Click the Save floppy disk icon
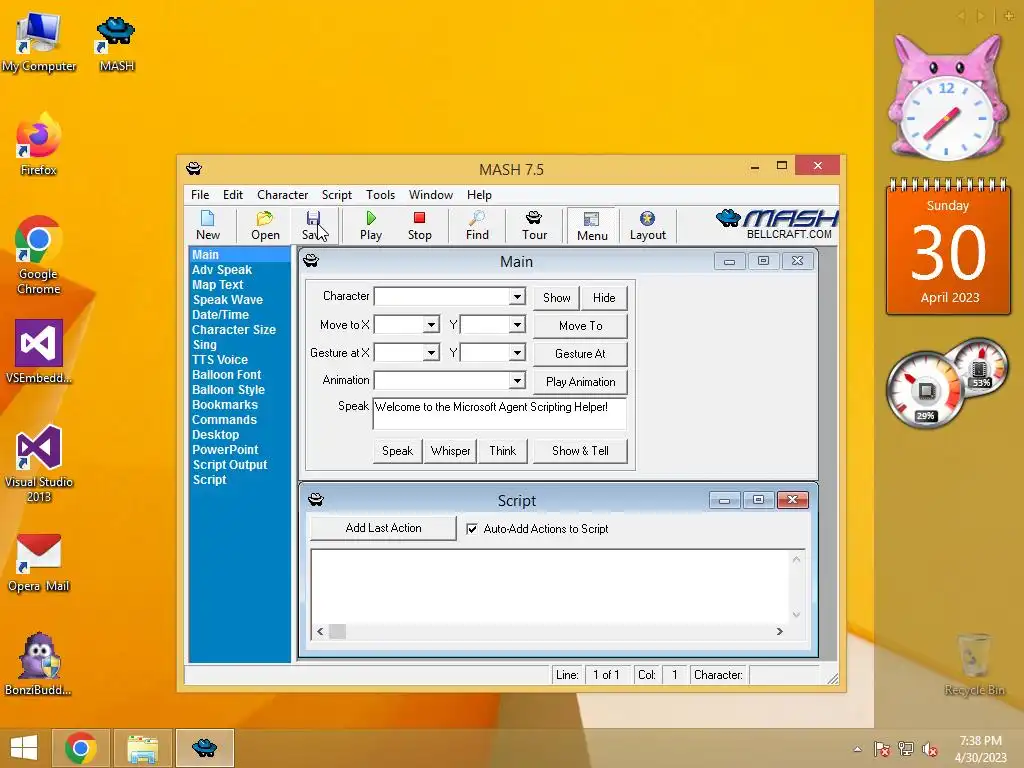 coord(313,225)
